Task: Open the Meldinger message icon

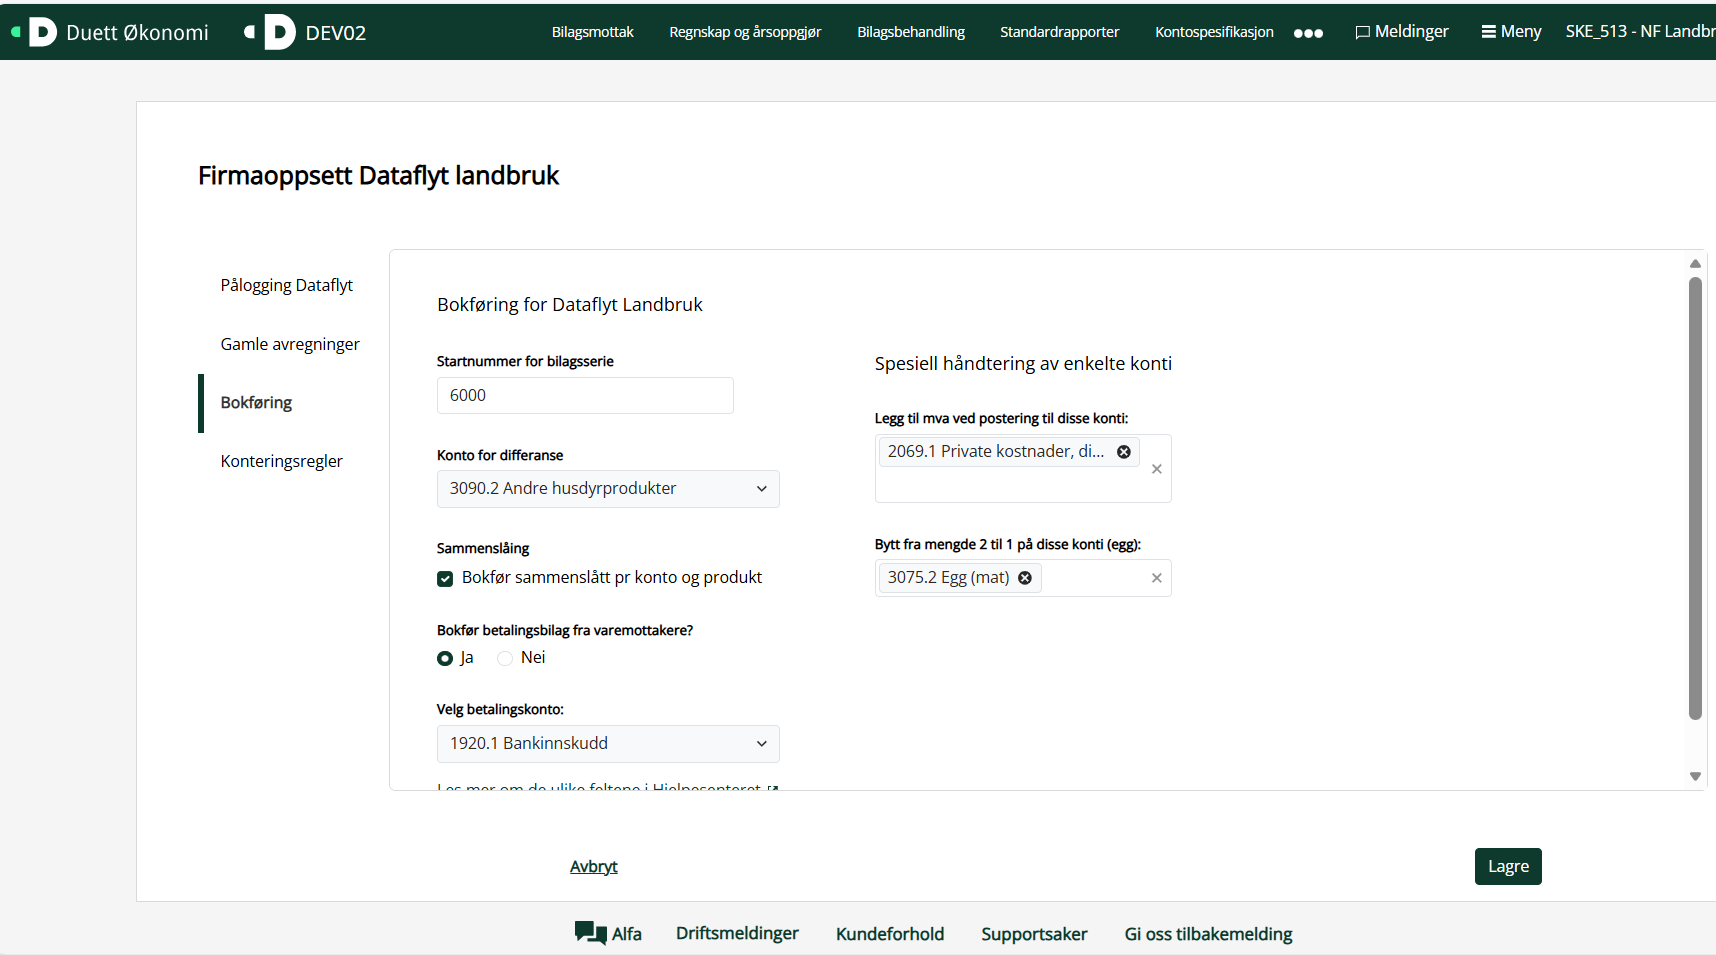Action: tap(1362, 32)
